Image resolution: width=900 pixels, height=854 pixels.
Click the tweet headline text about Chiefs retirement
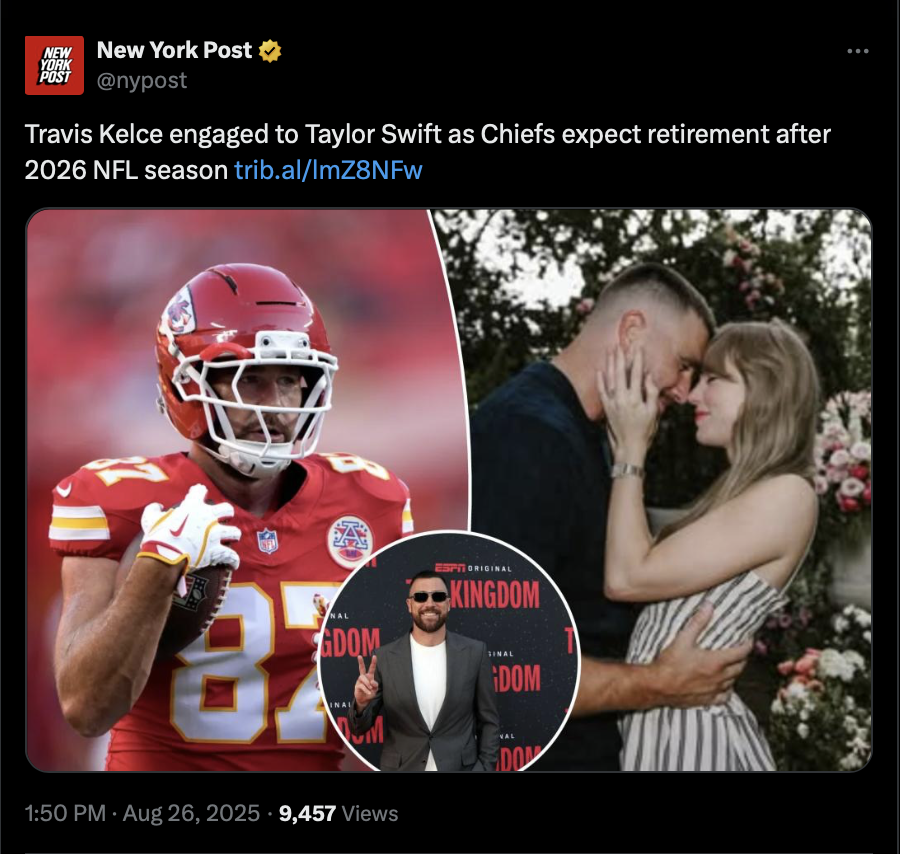pos(428,152)
